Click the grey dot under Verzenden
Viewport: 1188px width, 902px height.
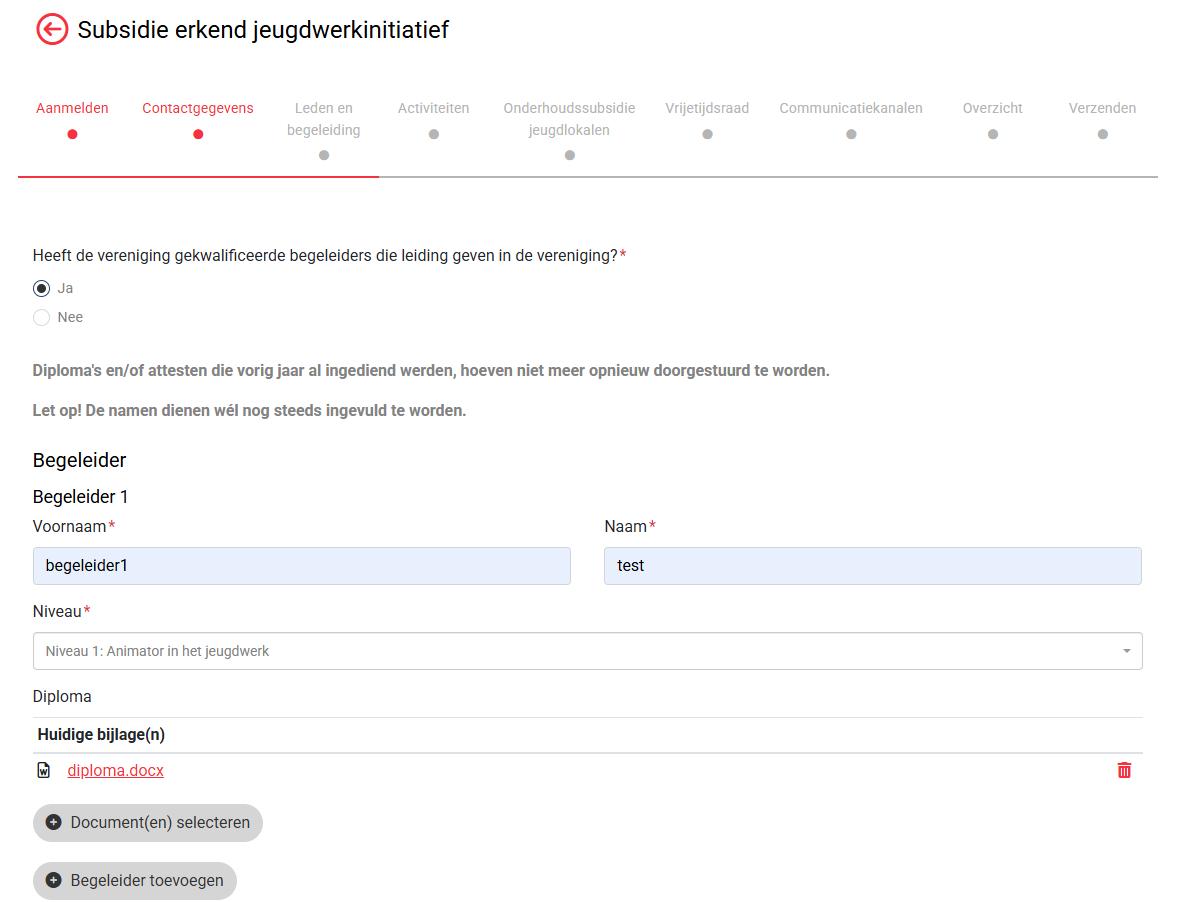coord(1102,134)
